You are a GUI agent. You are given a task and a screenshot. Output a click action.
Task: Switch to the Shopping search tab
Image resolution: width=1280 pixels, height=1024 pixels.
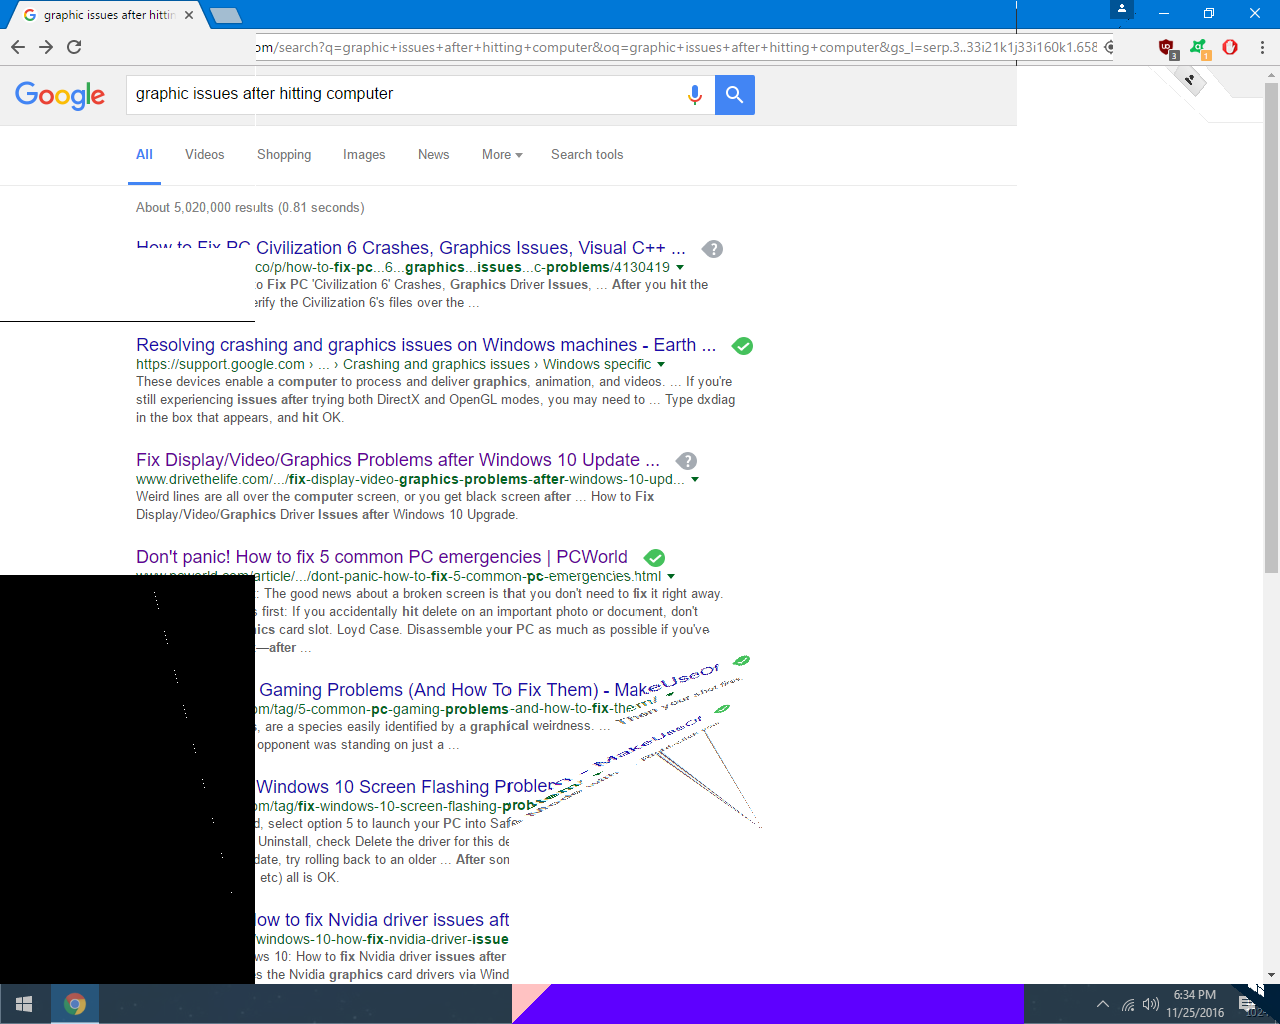[x=284, y=155]
